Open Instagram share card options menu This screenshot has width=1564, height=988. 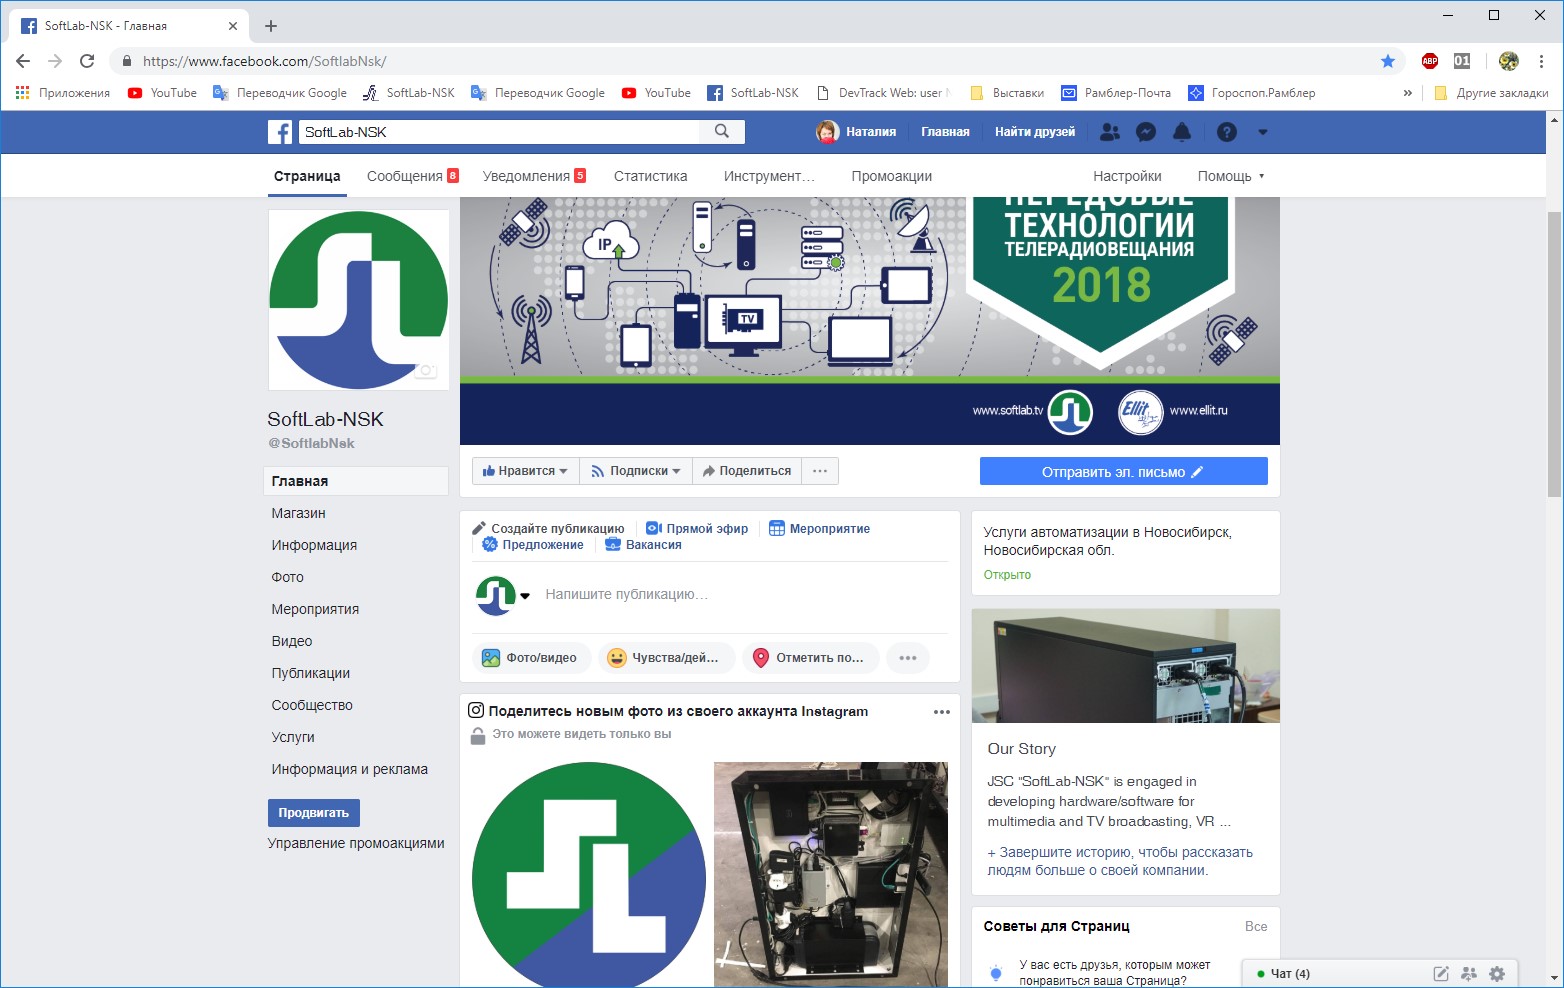tap(941, 712)
